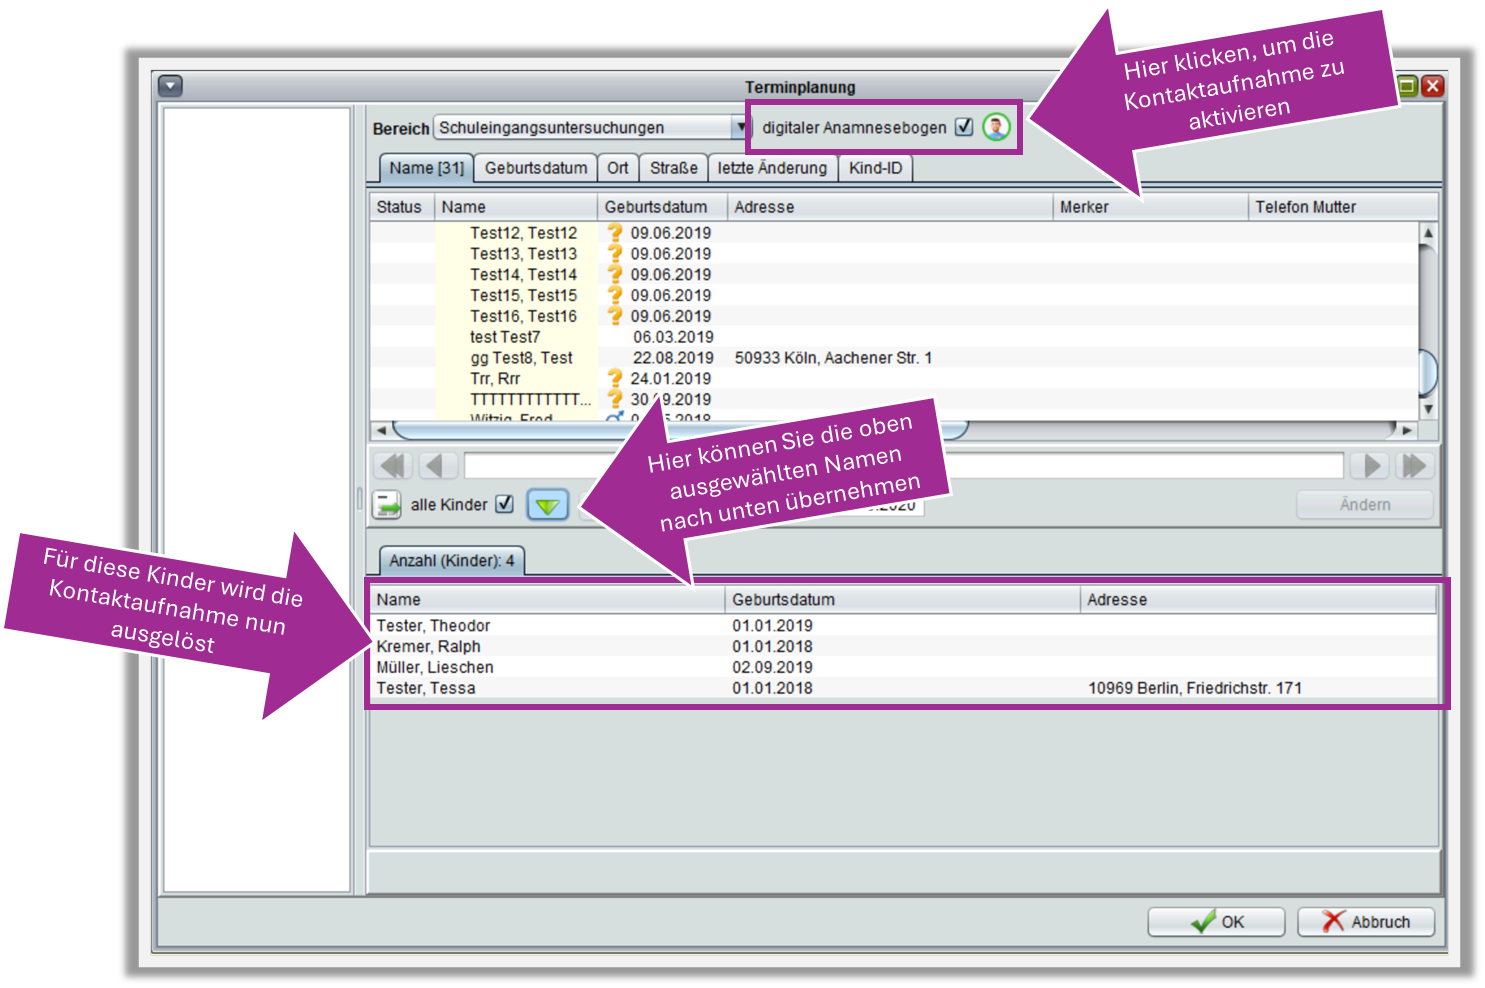
Task: Jump to first record with double-left arrow
Action: 393,466
